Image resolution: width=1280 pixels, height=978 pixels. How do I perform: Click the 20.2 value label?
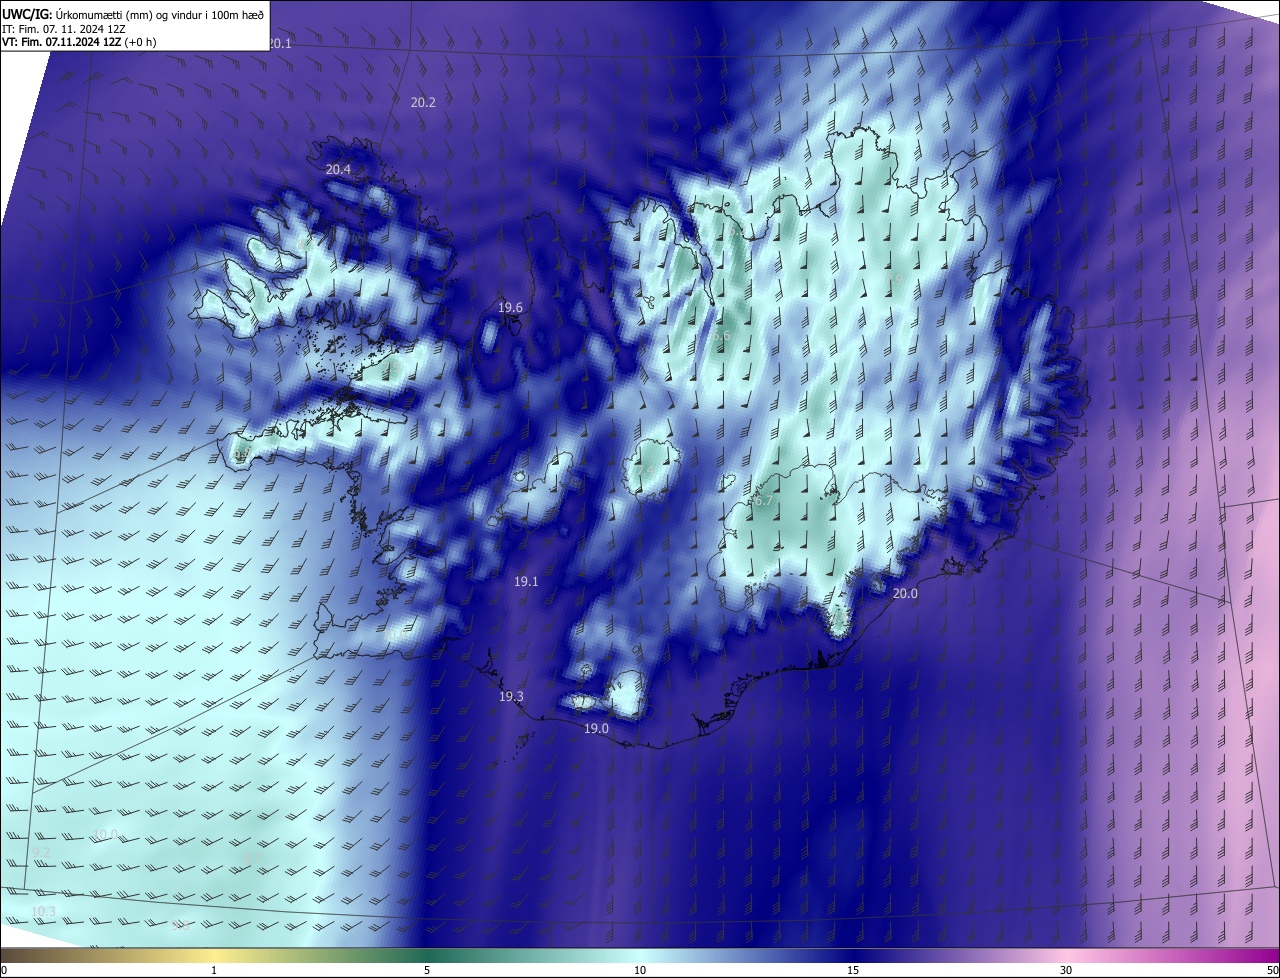coord(423,103)
